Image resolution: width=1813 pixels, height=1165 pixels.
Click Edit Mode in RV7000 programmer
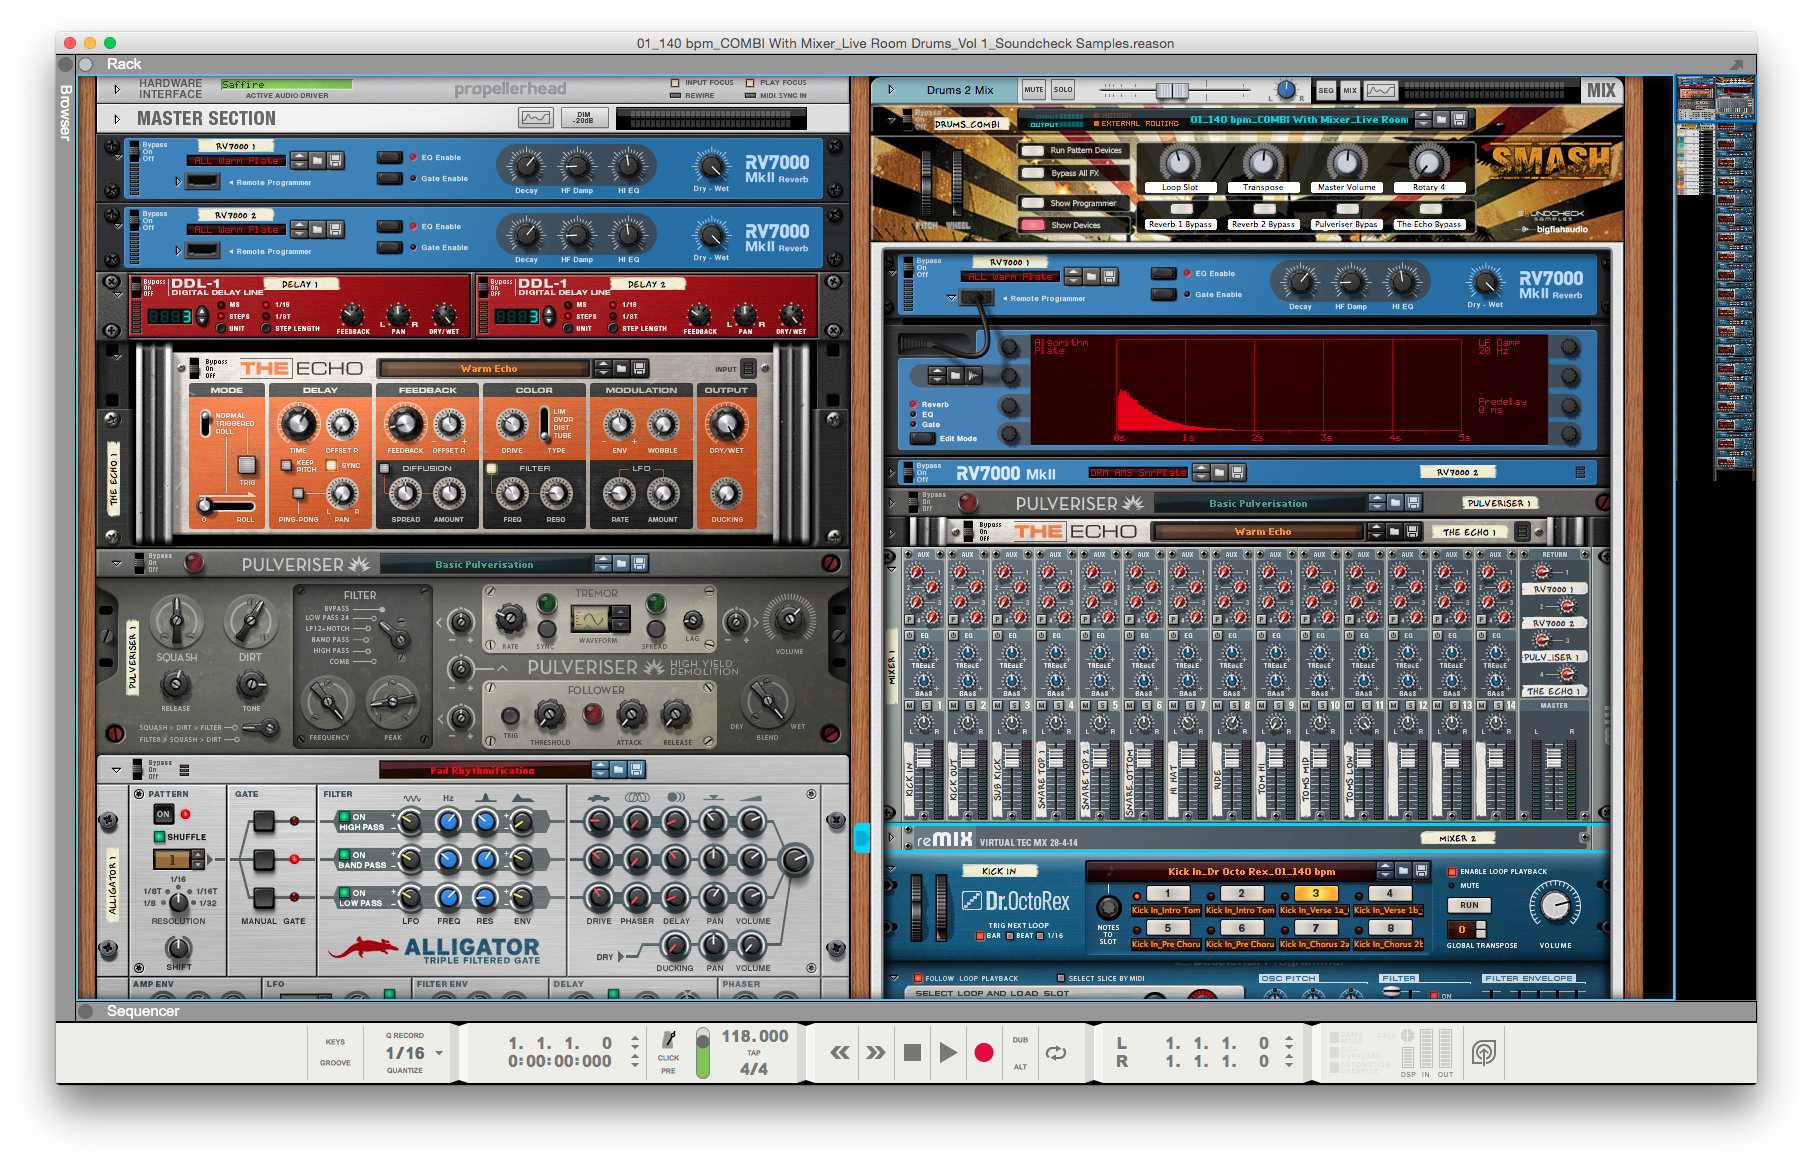(923, 438)
